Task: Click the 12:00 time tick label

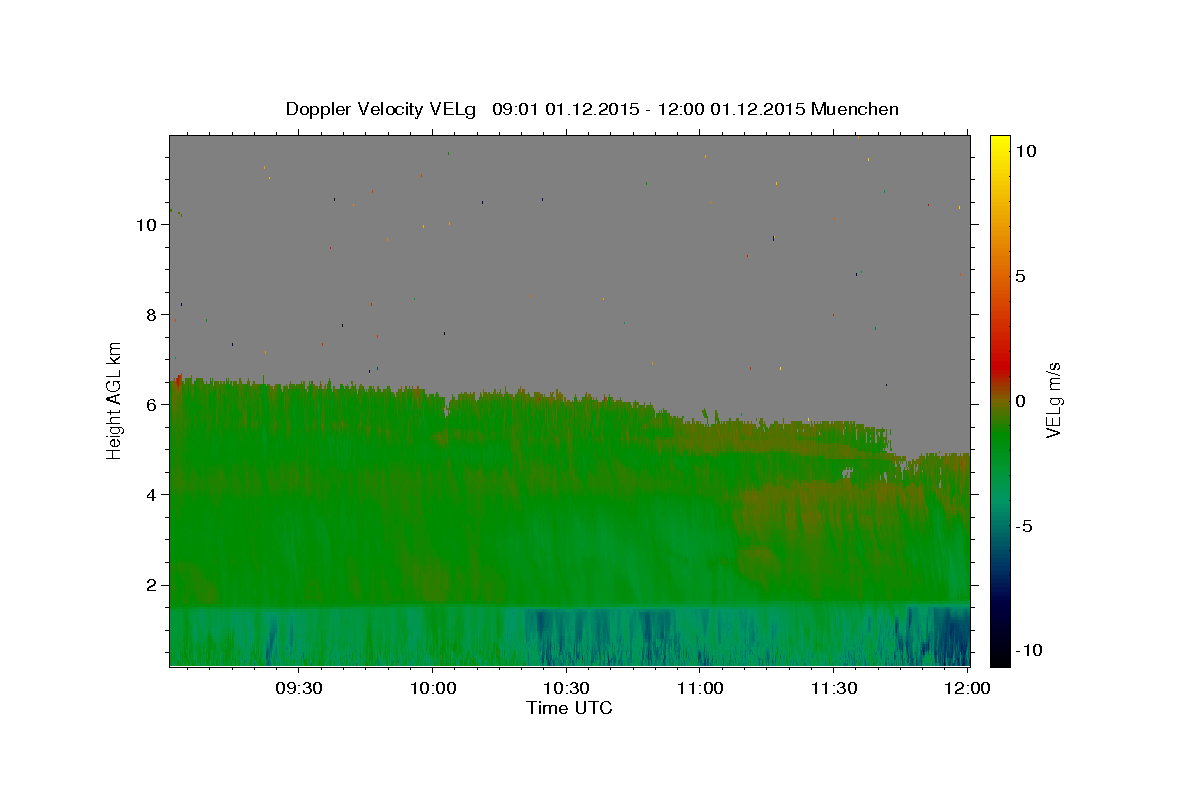Action: point(967,688)
